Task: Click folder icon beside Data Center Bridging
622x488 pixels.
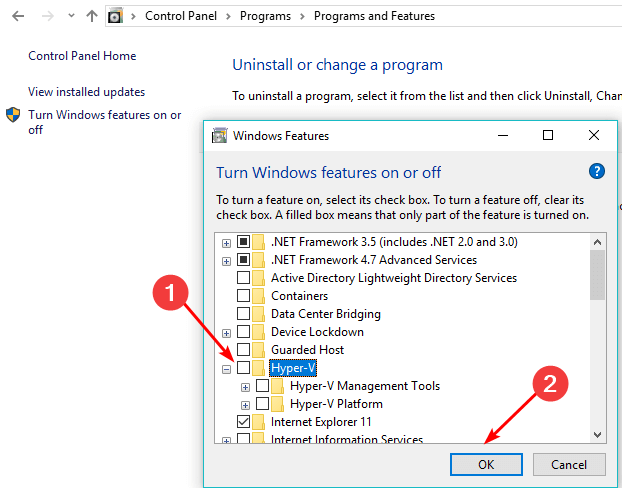Action: 259,313
